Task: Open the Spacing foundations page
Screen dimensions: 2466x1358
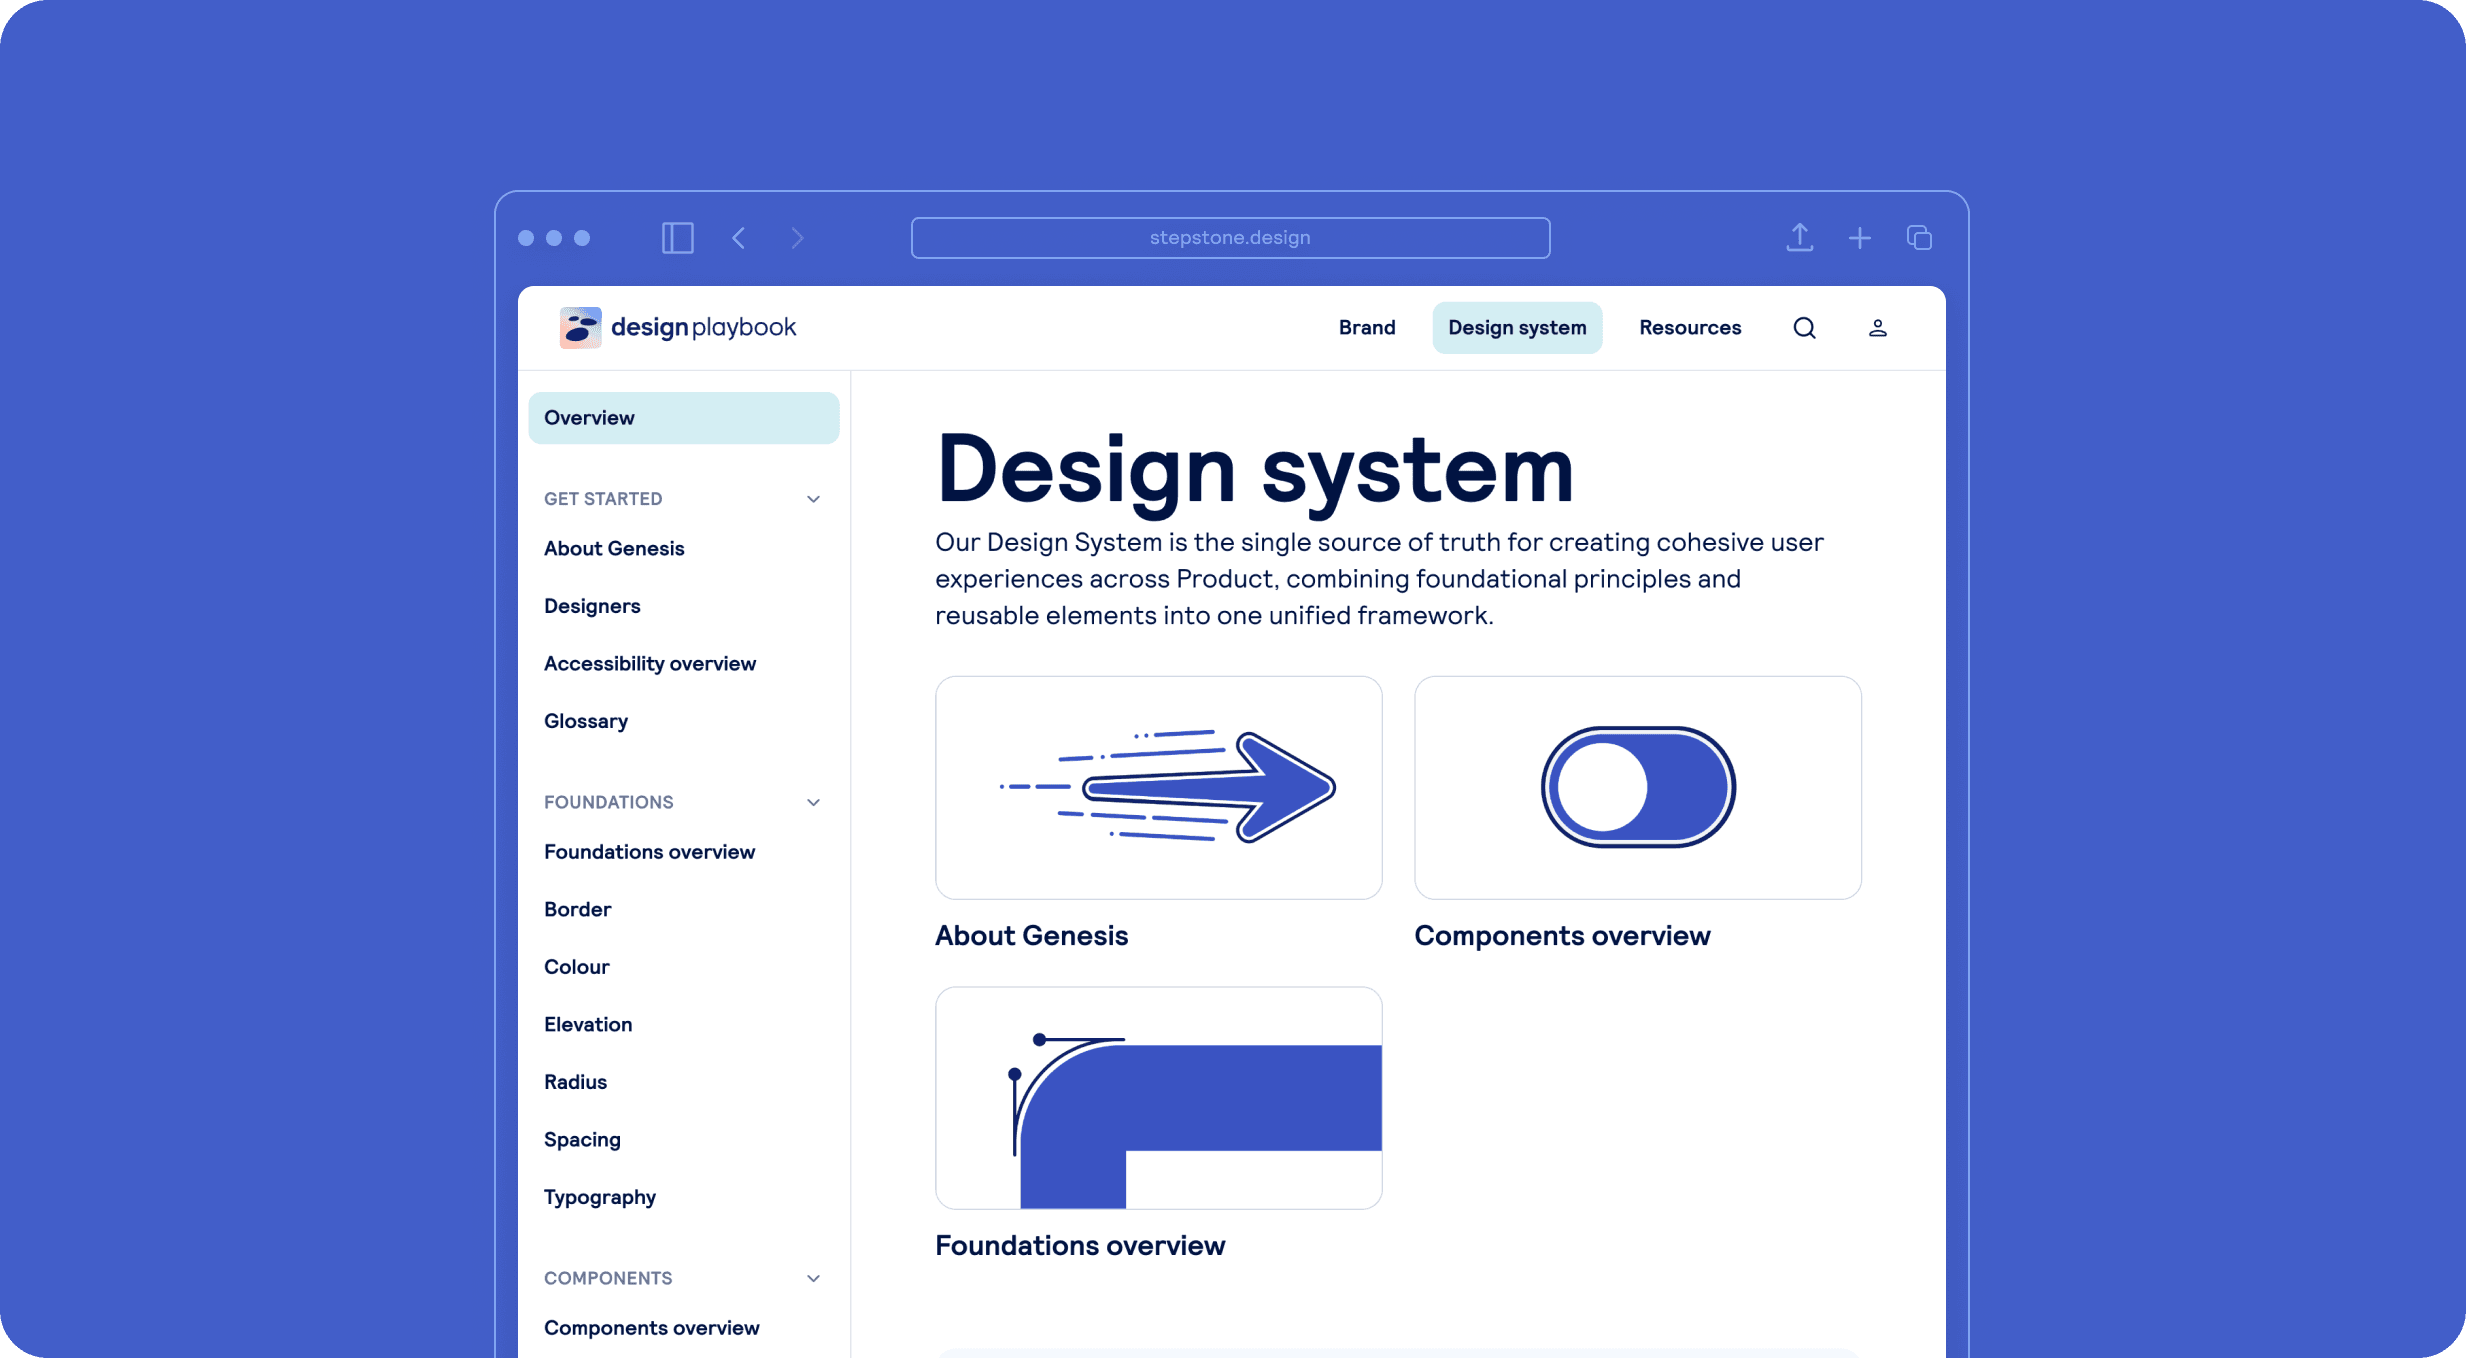Action: pos(582,1139)
